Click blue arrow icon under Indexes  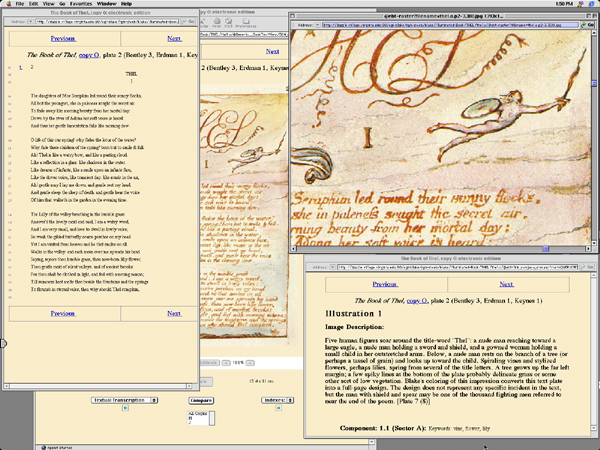(278, 408)
